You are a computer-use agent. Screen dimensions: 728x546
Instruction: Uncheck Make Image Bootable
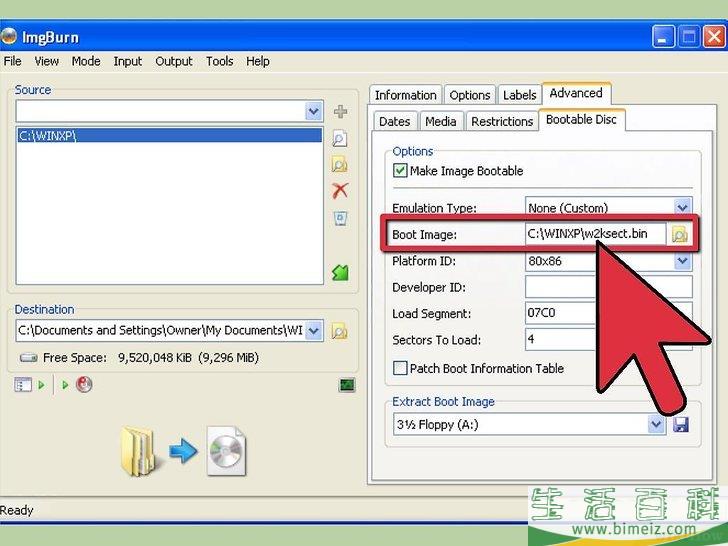(x=401, y=171)
